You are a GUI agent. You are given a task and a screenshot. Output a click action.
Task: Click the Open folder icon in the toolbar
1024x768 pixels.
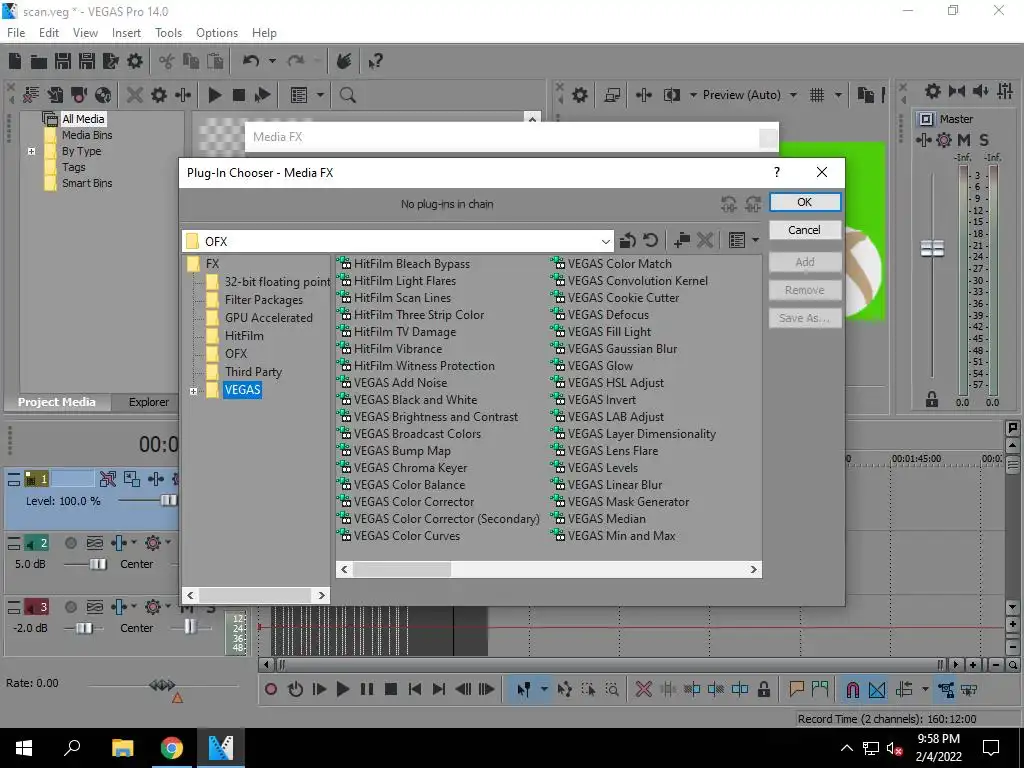(x=39, y=61)
